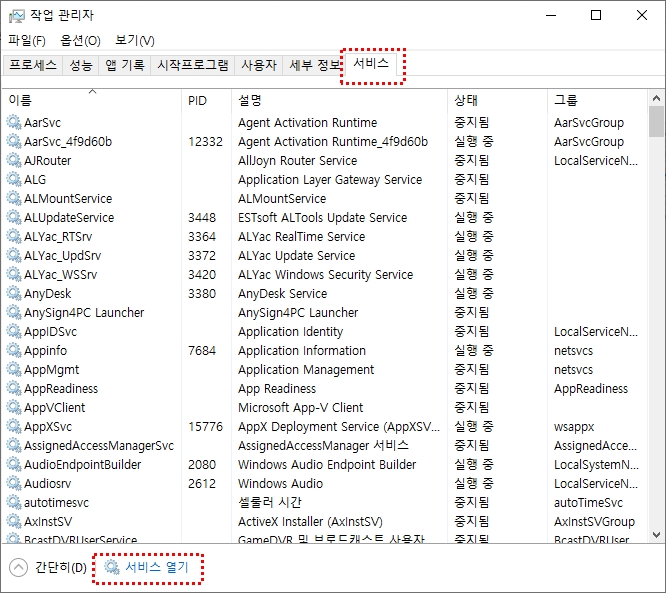This screenshot has height=593, width=666.
Task: Sort services by PID column header
Action: click(206, 100)
